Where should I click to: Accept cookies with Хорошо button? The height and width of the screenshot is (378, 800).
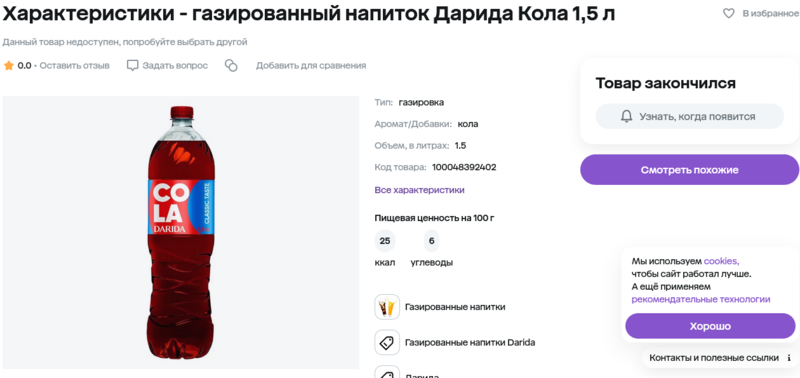(x=710, y=326)
